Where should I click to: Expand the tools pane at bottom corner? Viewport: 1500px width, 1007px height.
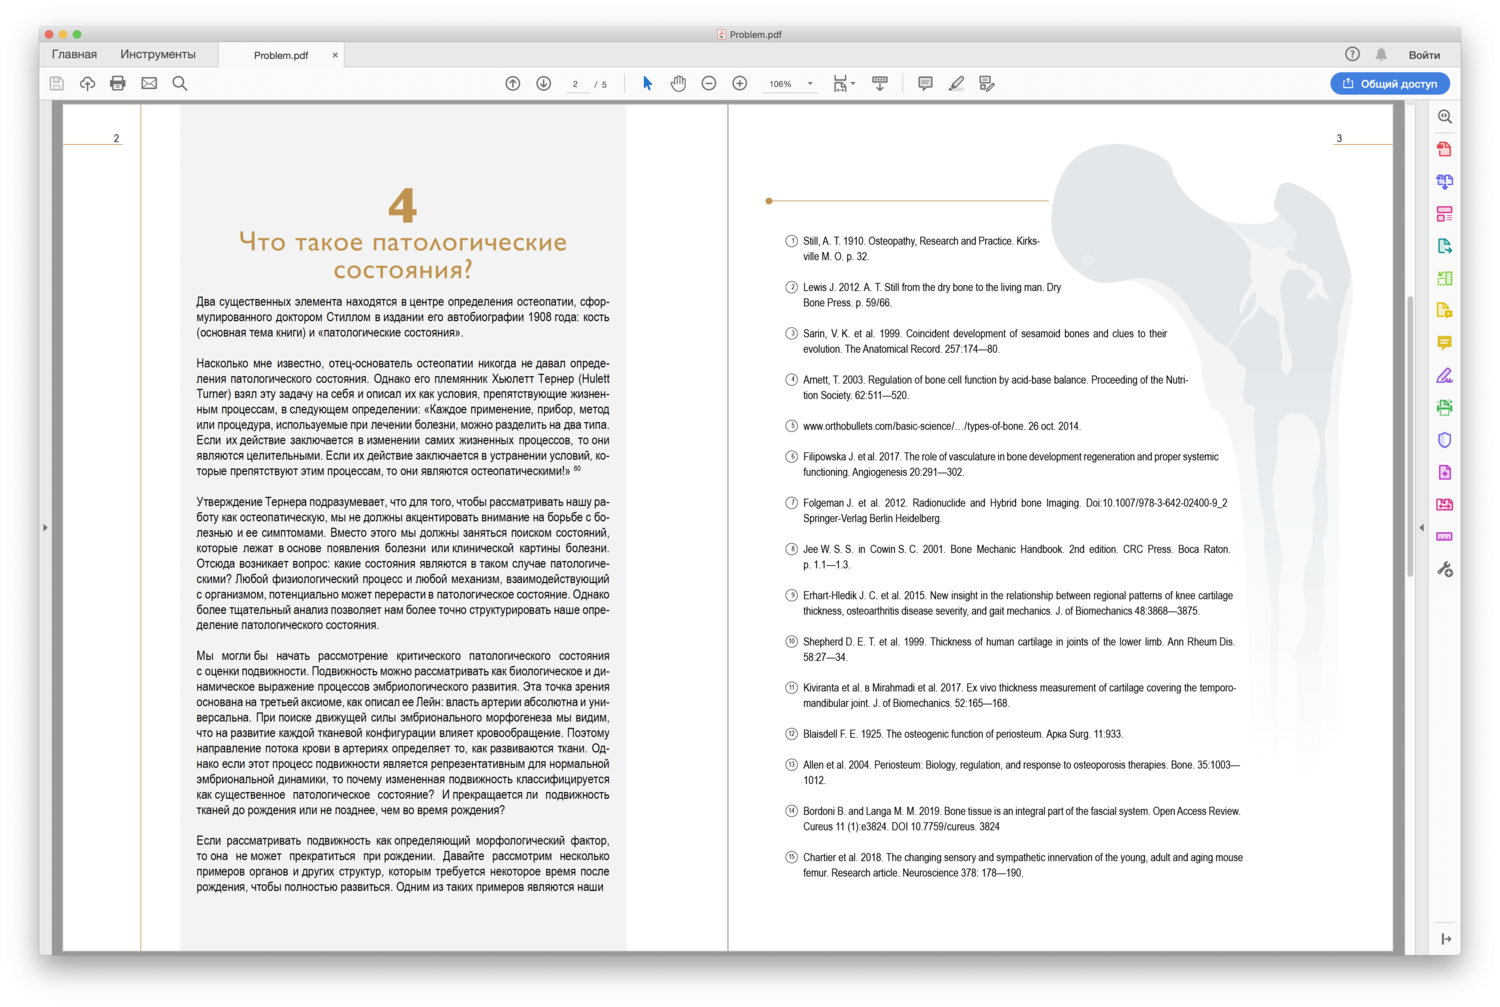1445,939
